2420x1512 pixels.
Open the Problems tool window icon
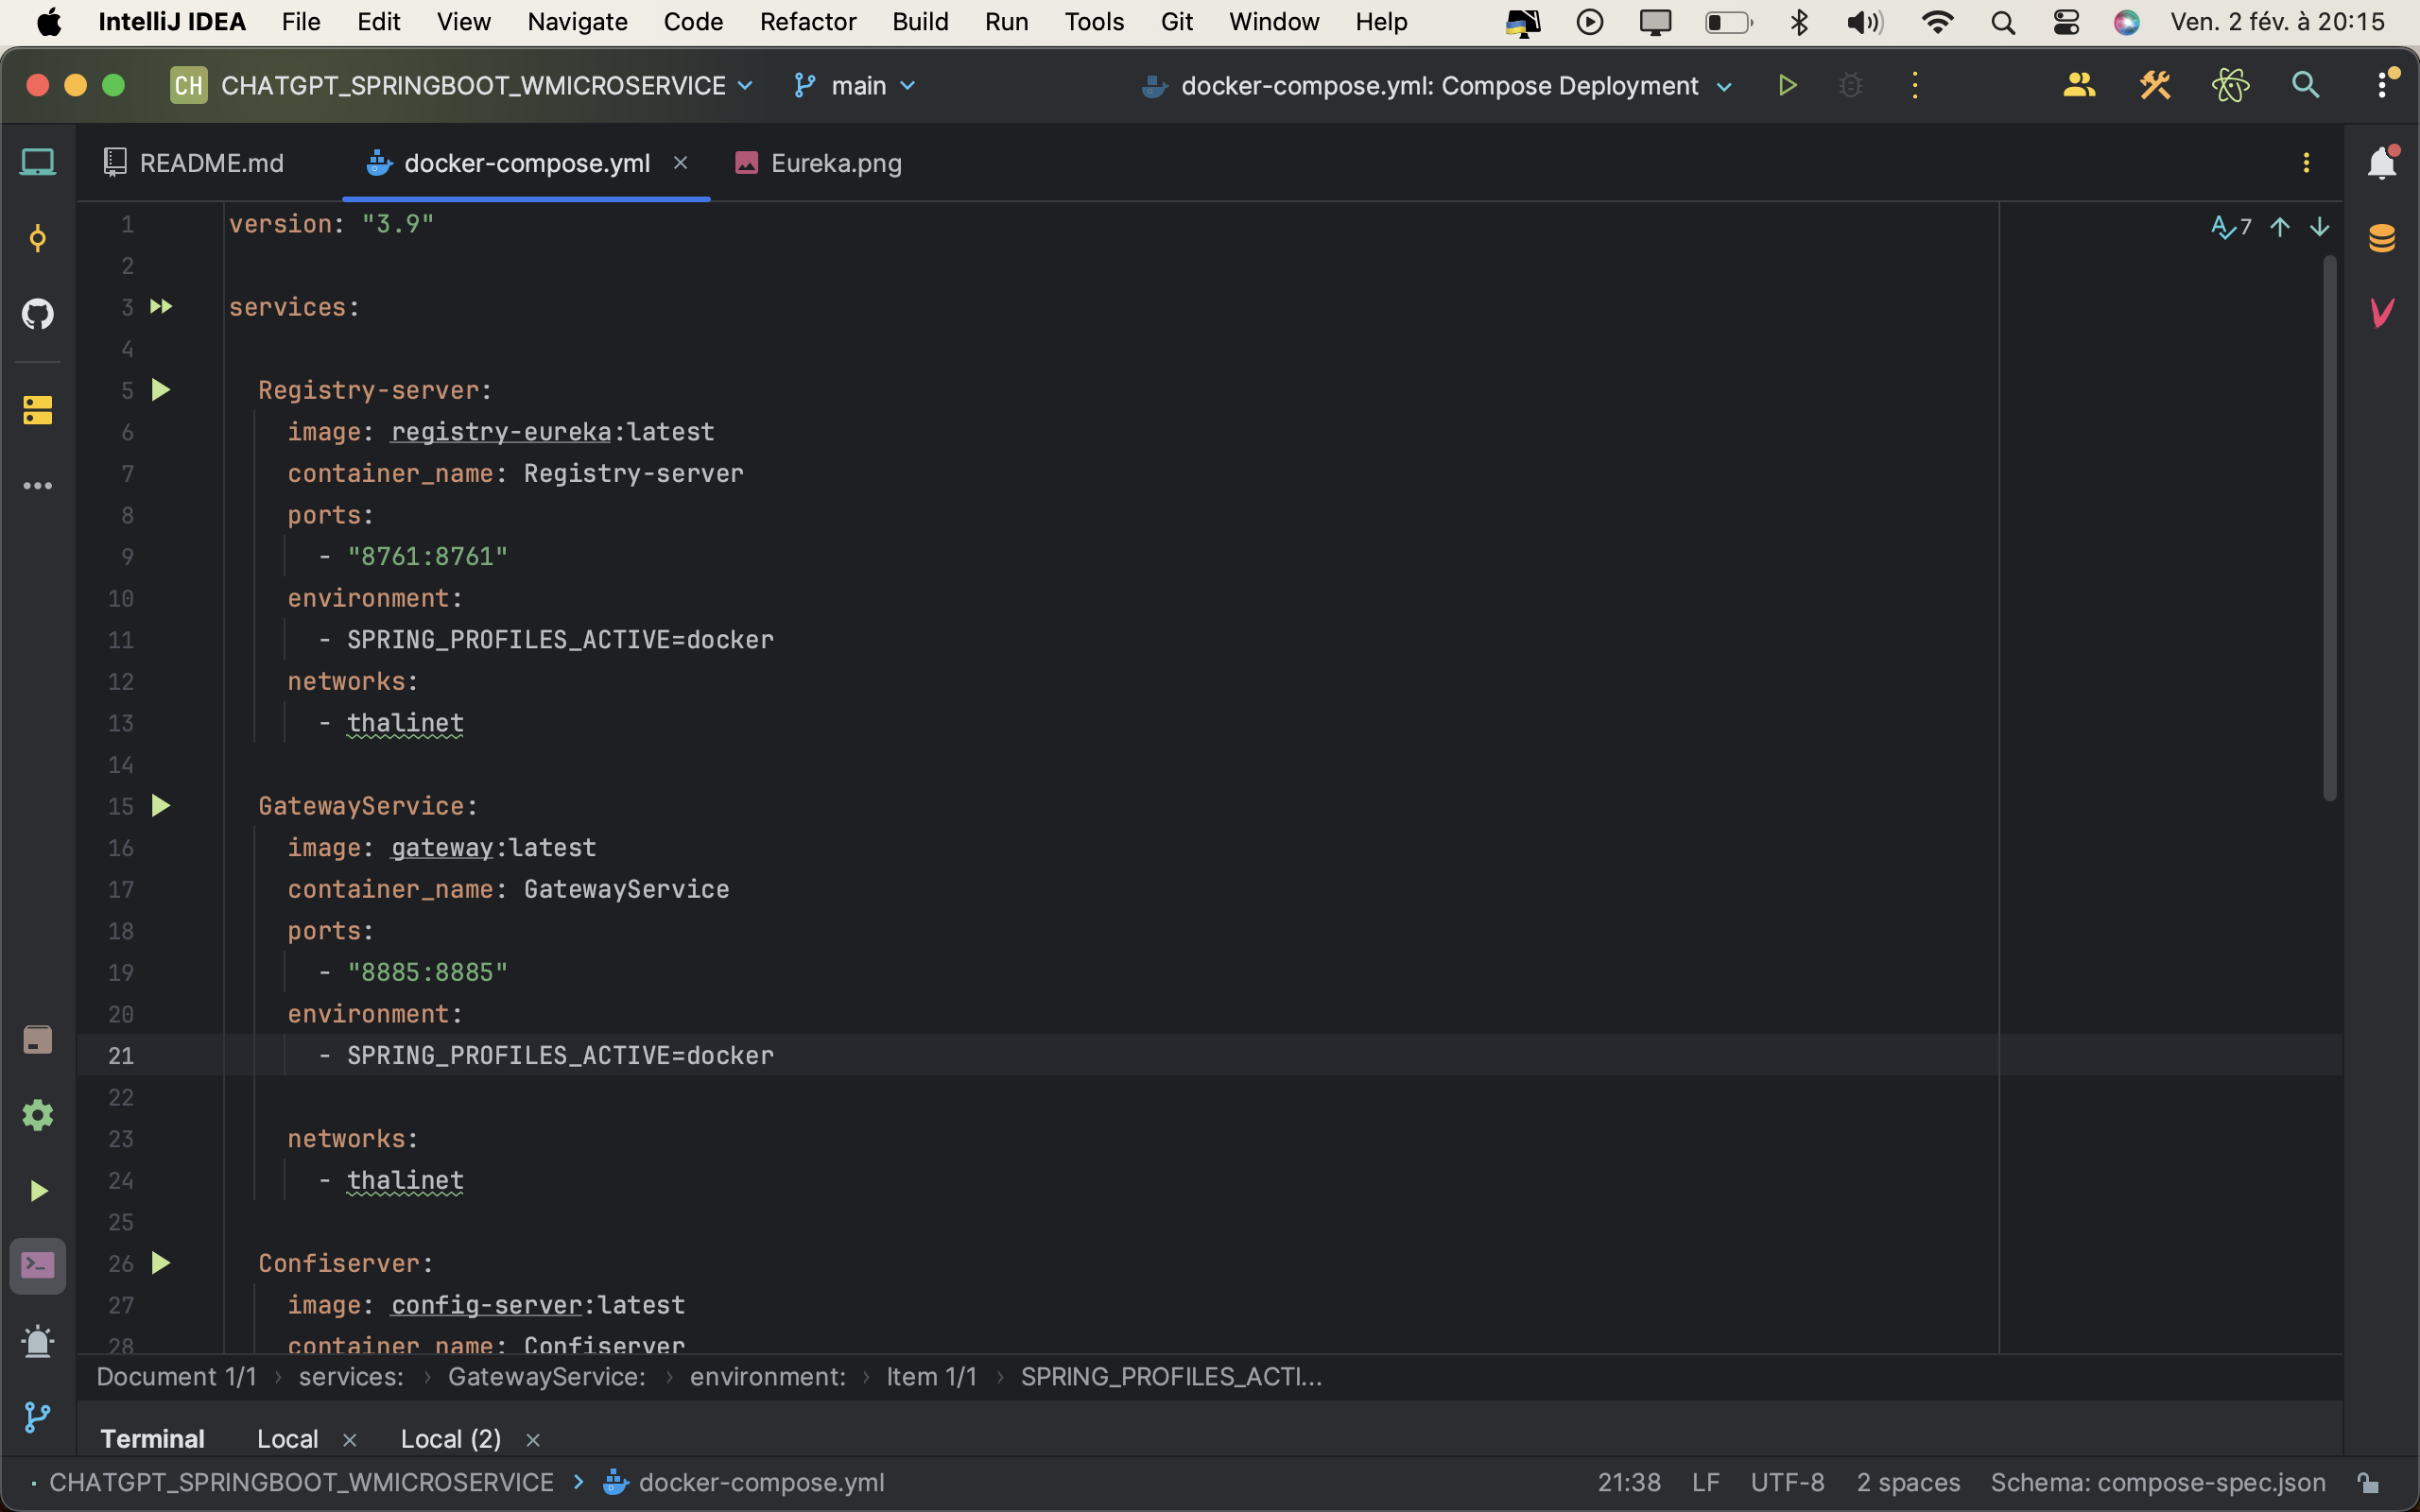tap(38, 1342)
